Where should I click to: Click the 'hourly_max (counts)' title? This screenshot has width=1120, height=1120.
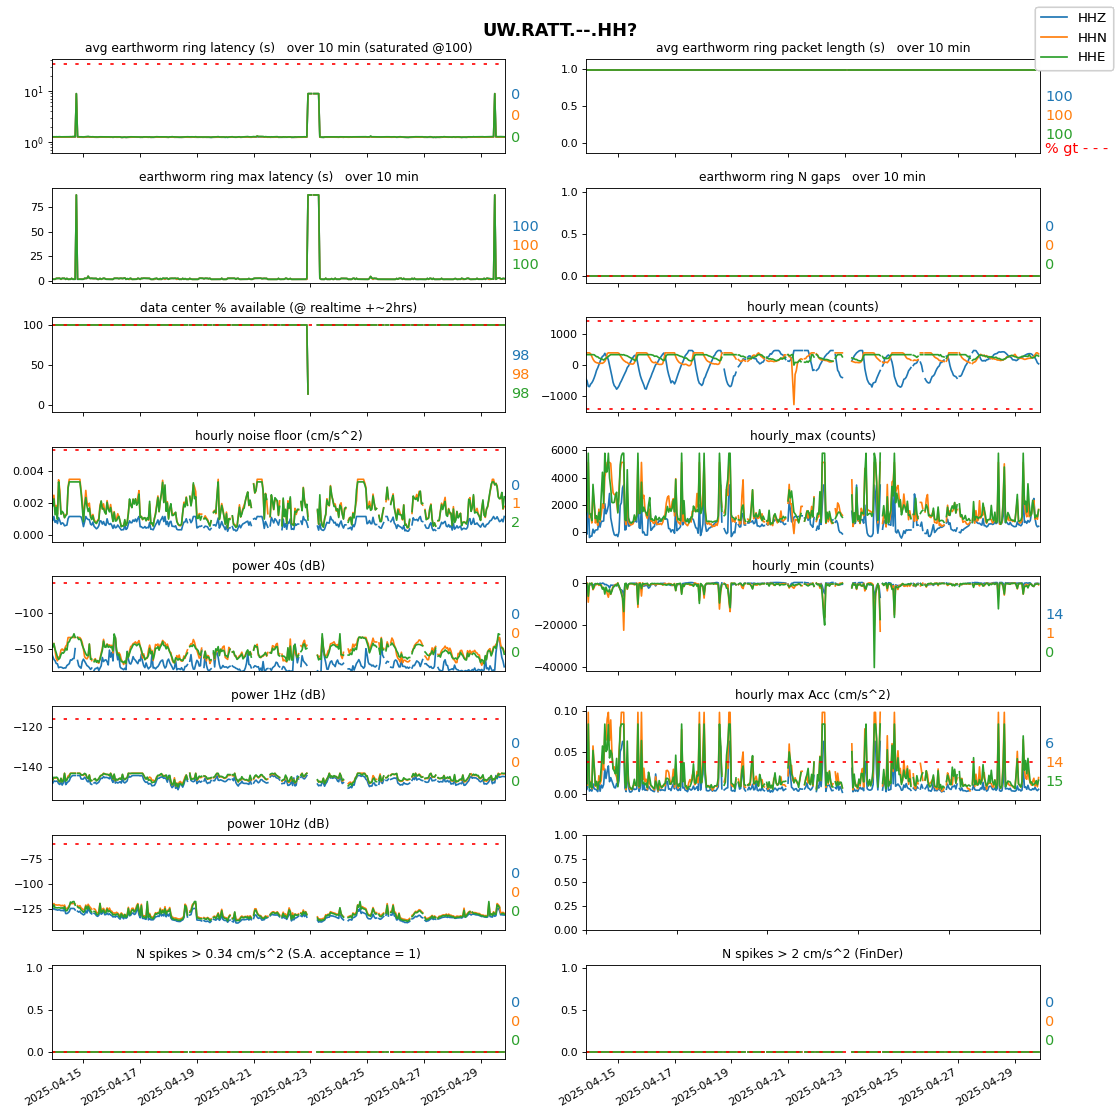[813, 436]
